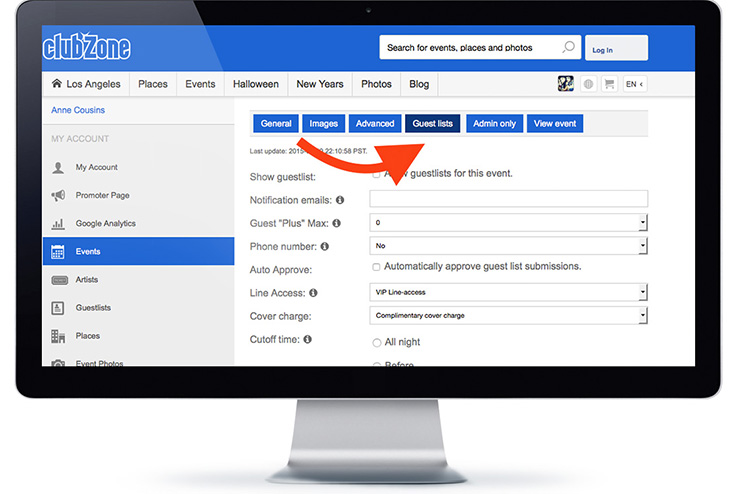Enable Automatically approve guest list submissions checkbox
The height and width of the screenshot is (494, 738).
coord(376,267)
